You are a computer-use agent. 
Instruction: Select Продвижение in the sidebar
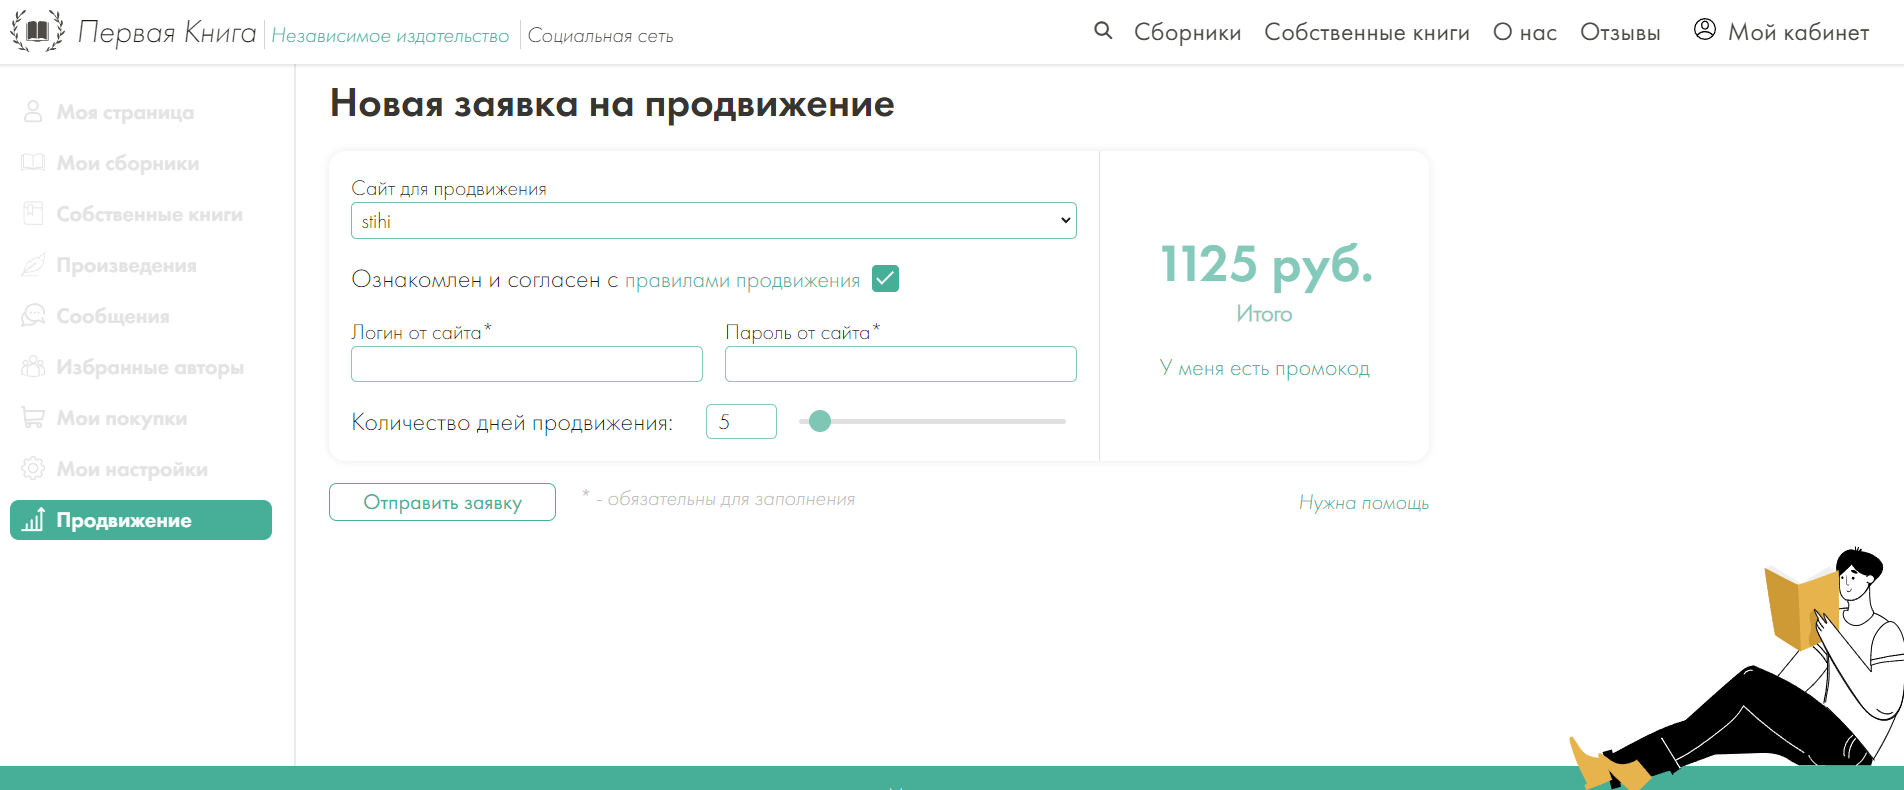(x=141, y=520)
